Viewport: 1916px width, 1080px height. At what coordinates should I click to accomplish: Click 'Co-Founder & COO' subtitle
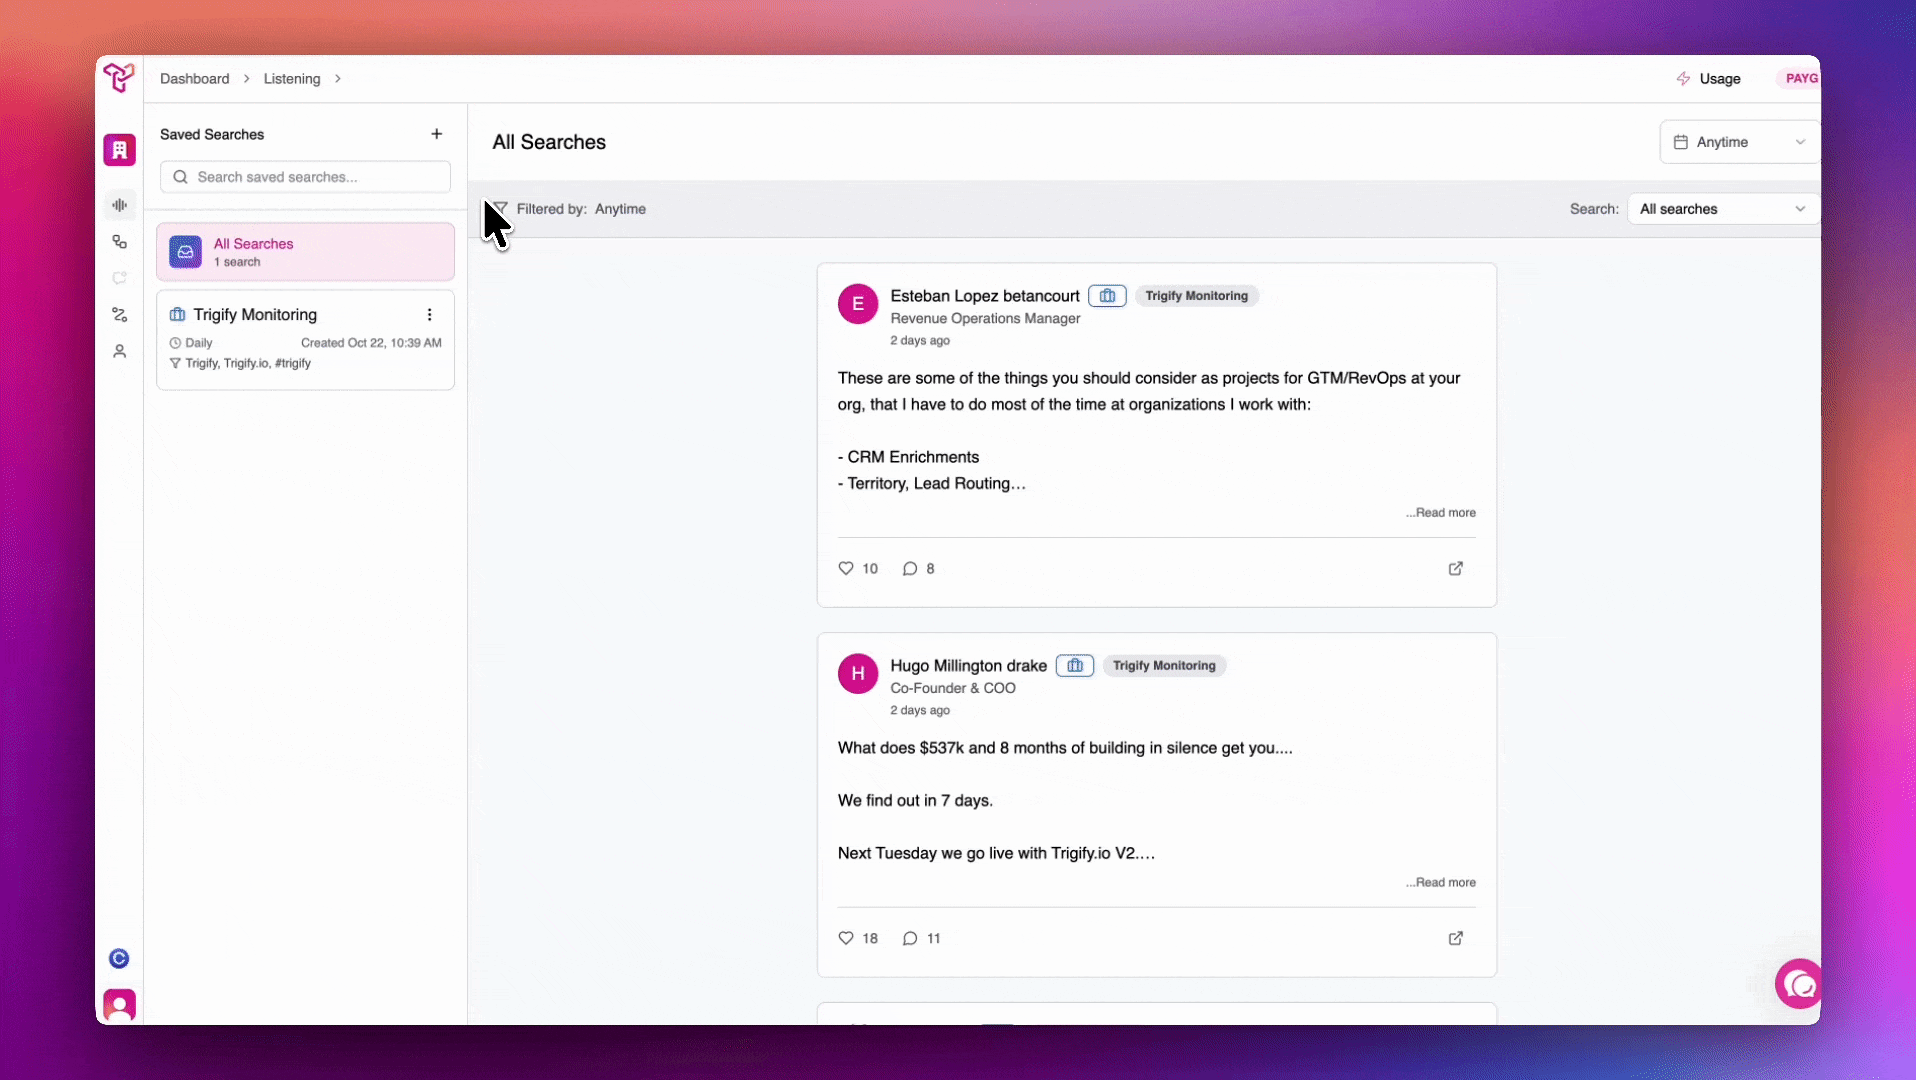coord(953,689)
